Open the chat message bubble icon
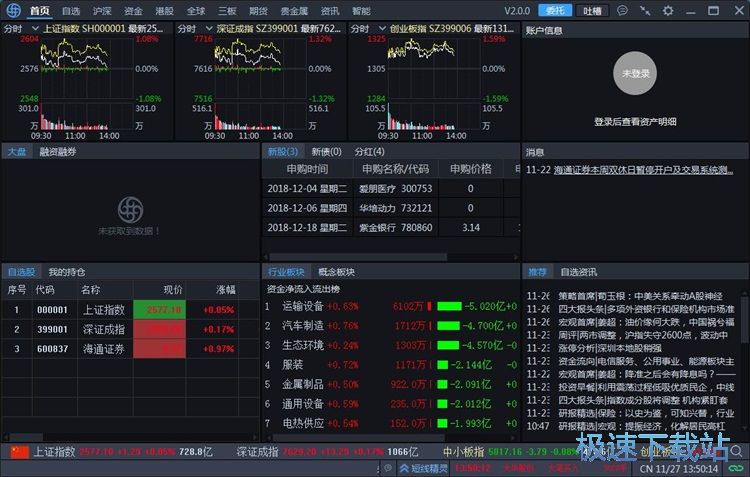 (622, 10)
